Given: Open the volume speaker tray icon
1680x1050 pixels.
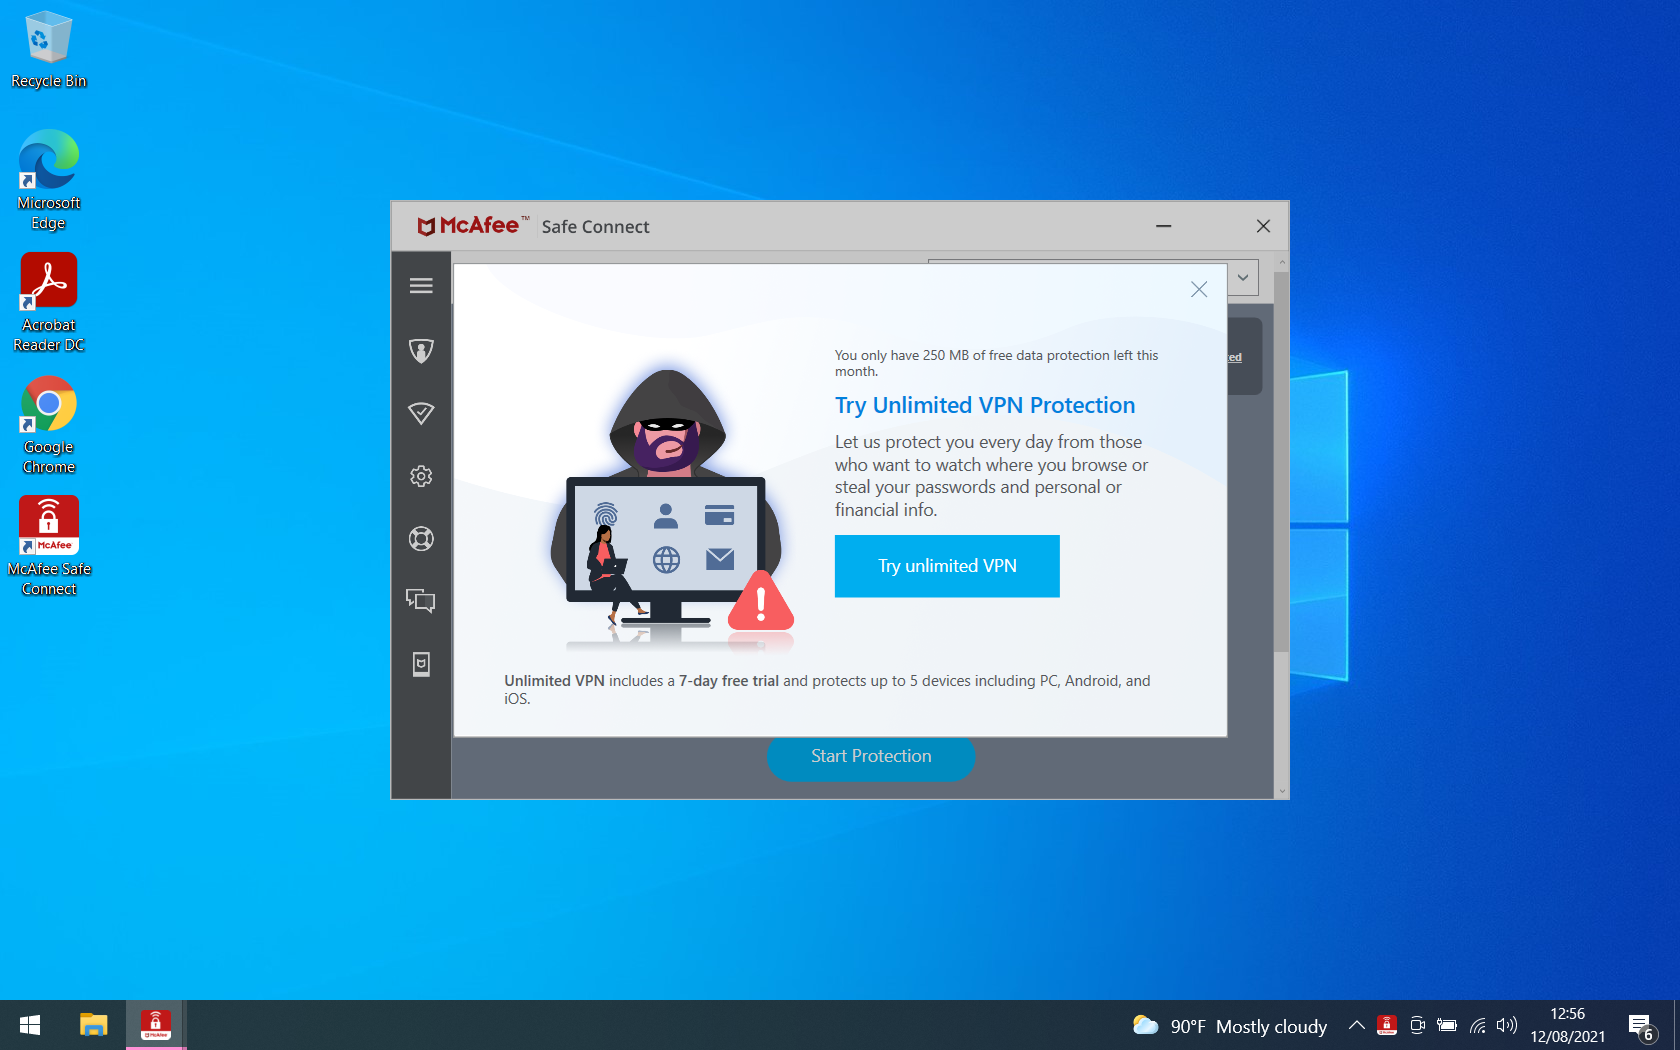Looking at the screenshot, I should pos(1507,1025).
